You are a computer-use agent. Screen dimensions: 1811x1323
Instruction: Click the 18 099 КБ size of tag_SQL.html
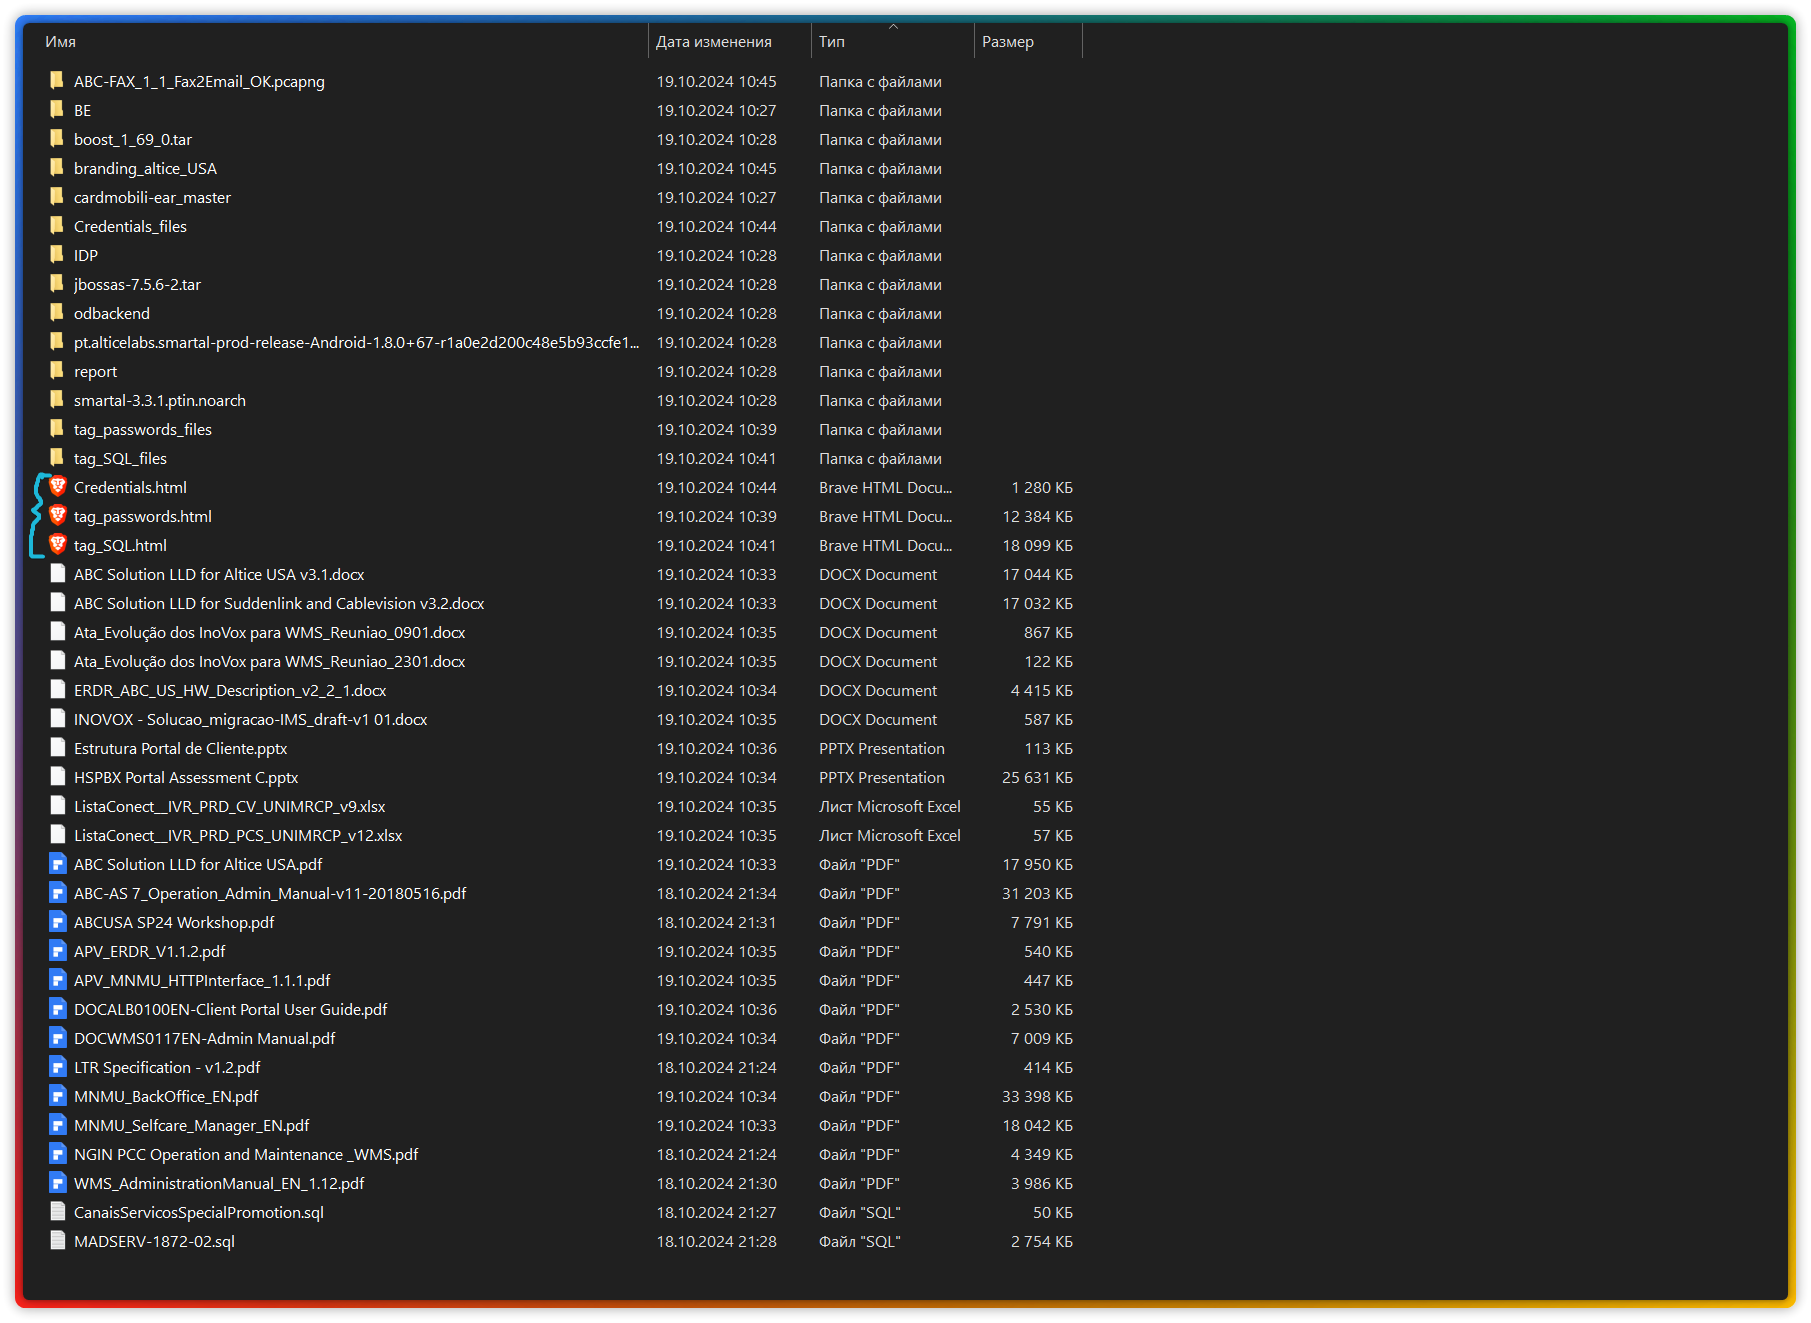click(x=1037, y=545)
